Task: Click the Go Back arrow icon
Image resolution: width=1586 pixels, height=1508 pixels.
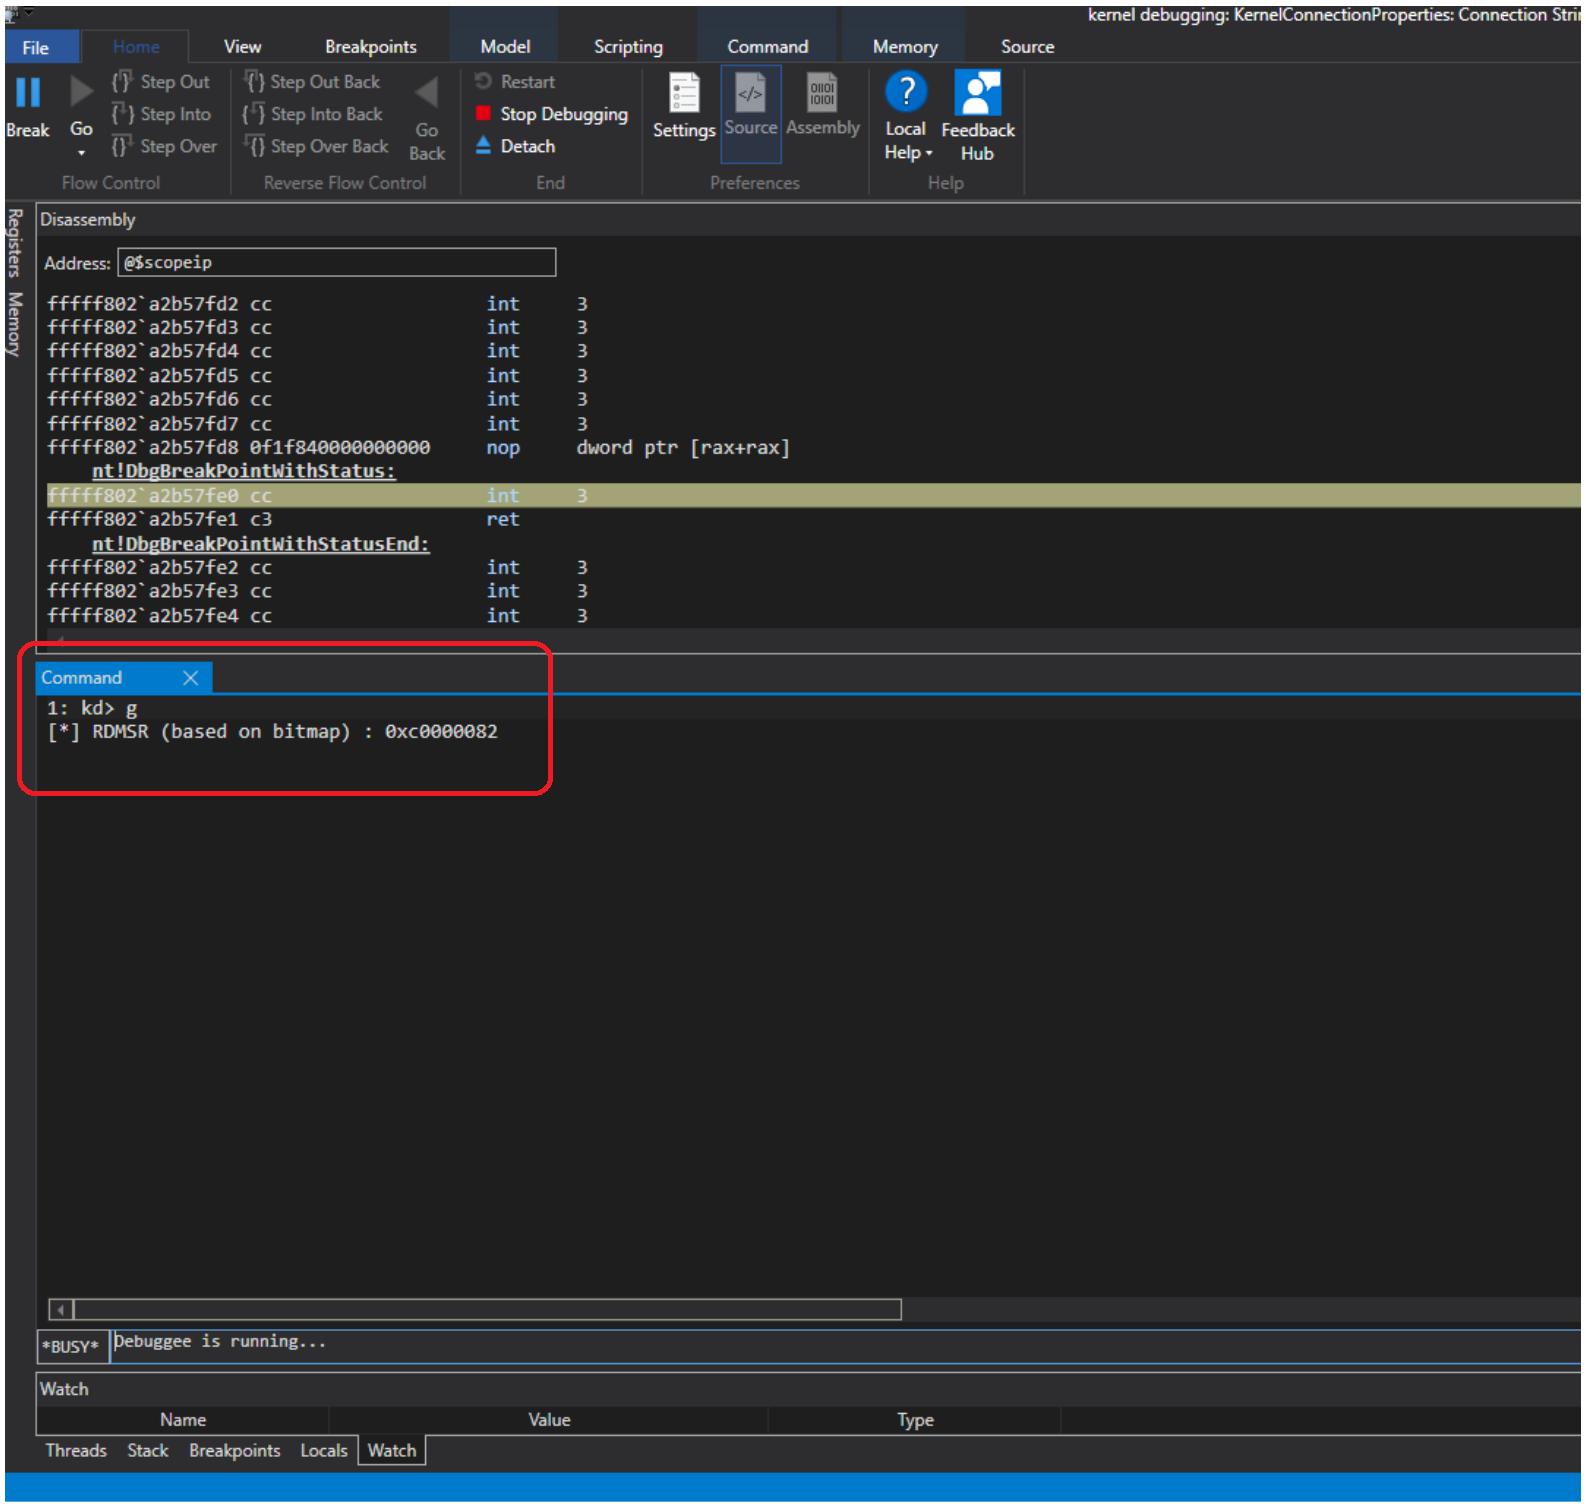Action: [x=427, y=92]
